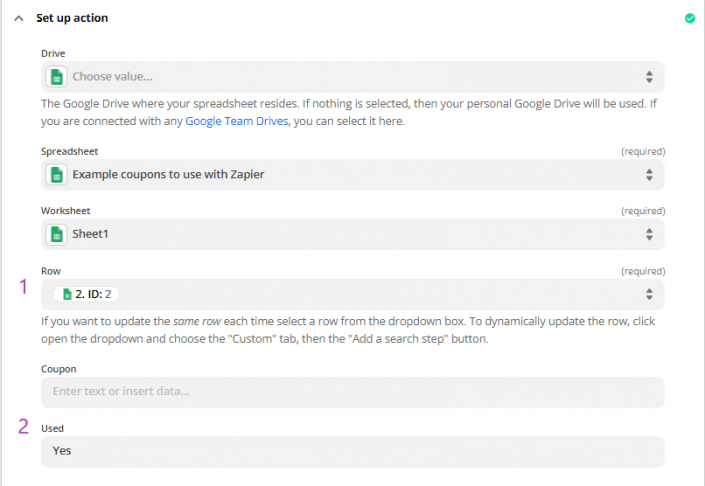
Task: Open the Spreadsheet dropdown arrows
Action: [649, 175]
